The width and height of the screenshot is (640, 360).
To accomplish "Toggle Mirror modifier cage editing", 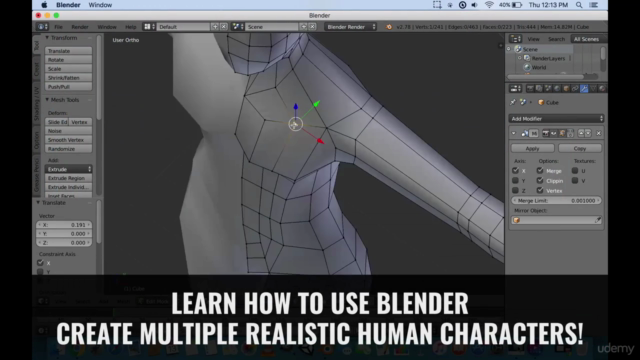I will [570, 133].
